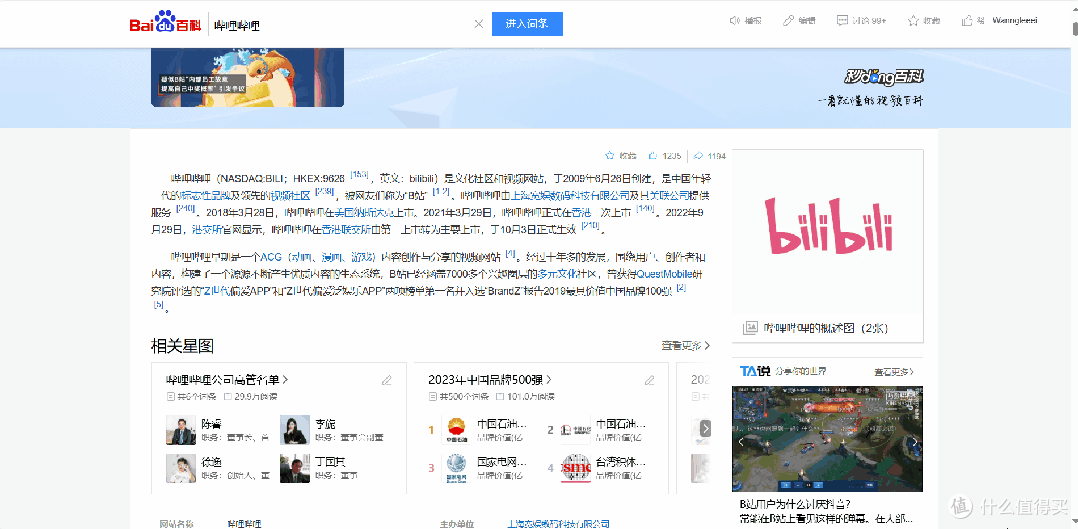The image size is (1078, 529).
Task: Click the tsmc logo ranked 4
Action: click(575, 468)
